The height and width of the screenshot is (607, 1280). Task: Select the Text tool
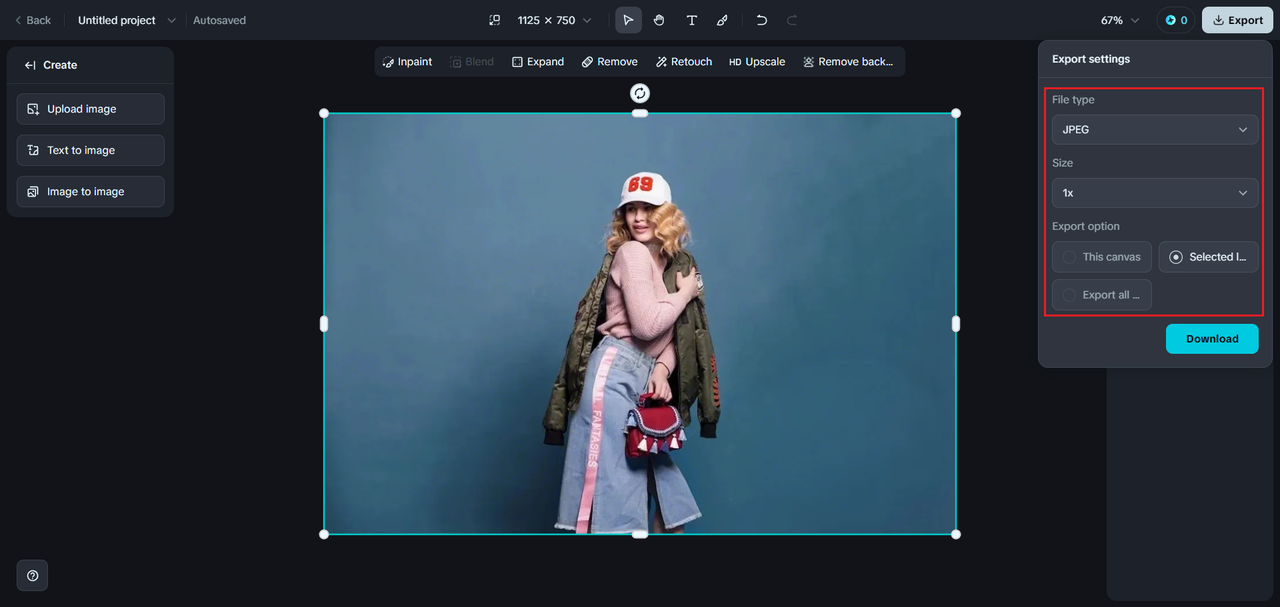pyautogui.click(x=691, y=20)
